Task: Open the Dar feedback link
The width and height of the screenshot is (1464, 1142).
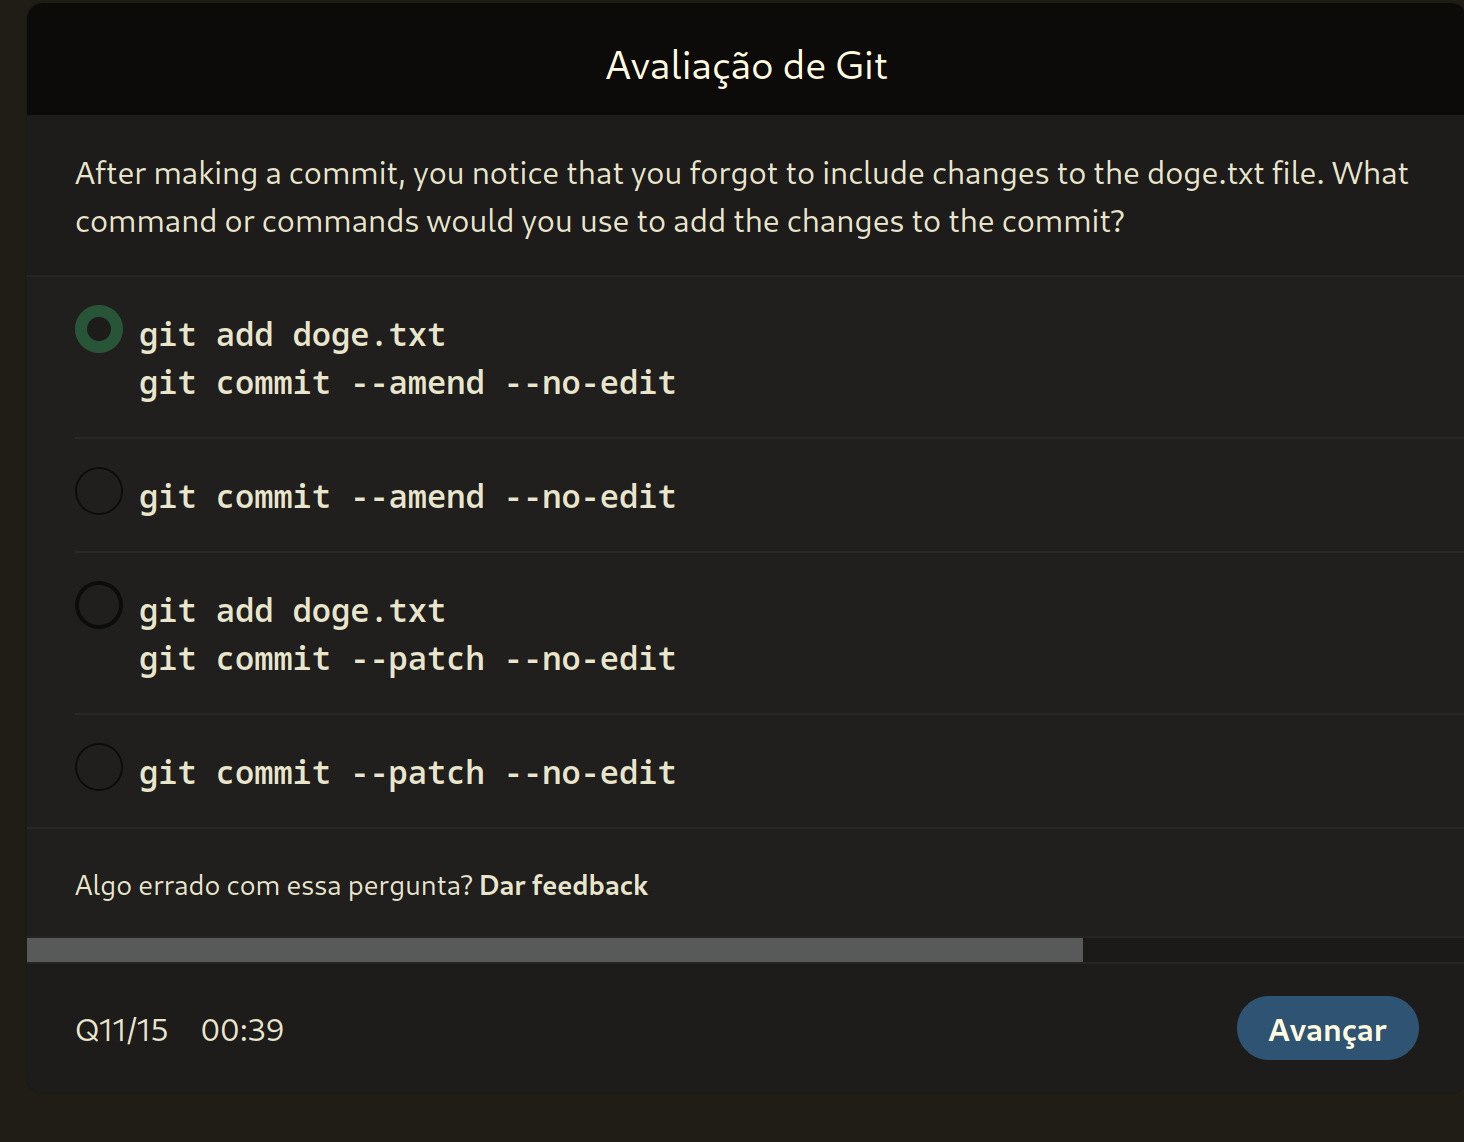Action: click(563, 885)
